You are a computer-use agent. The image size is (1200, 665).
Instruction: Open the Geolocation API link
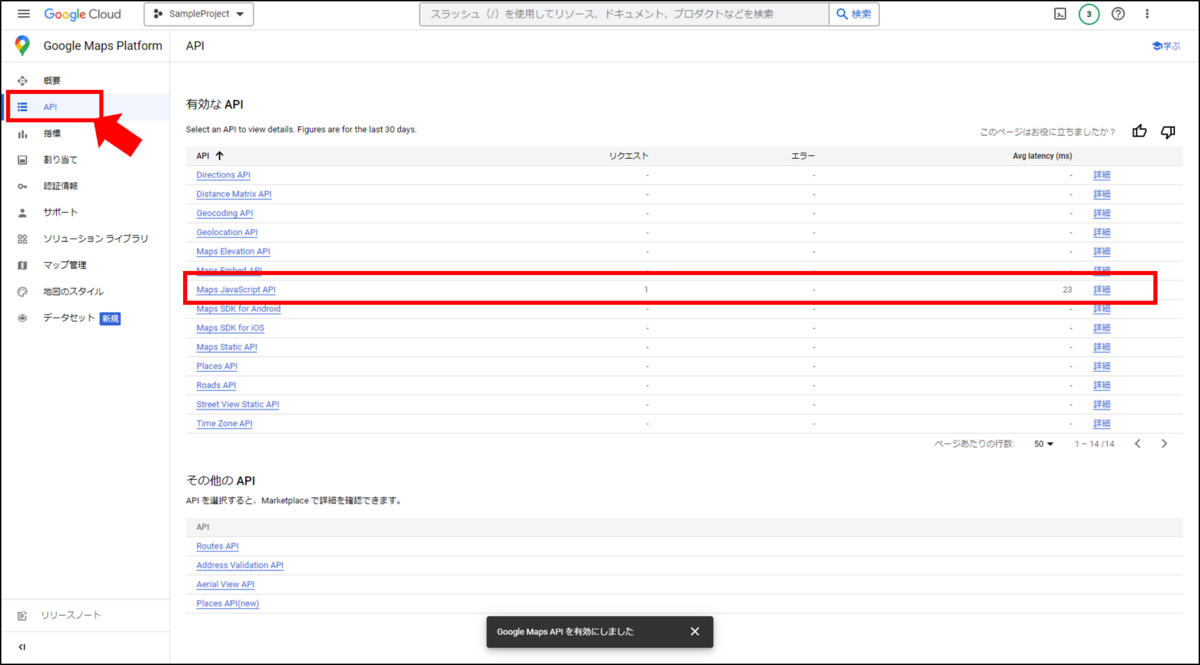click(227, 232)
